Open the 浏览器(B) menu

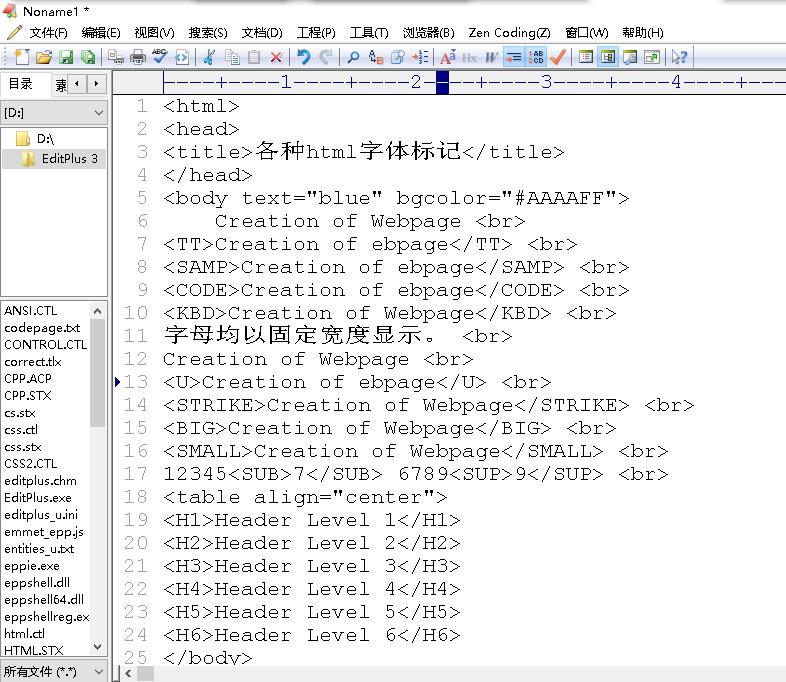pyautogui.click(x=429, y=33)
